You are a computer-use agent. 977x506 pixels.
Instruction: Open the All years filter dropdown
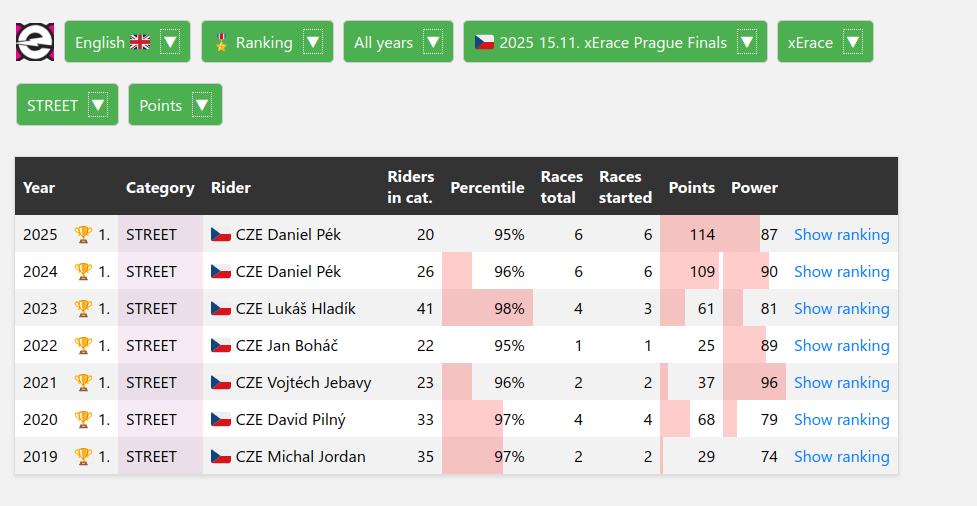tap(397, 42)
